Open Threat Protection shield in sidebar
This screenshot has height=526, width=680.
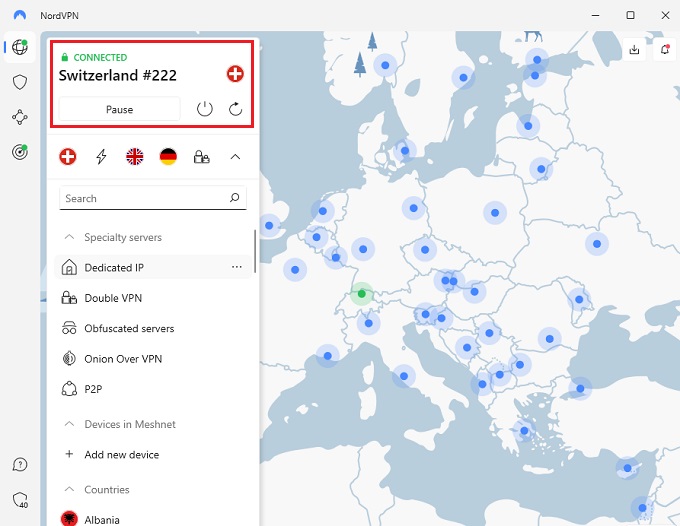pos(20,82)
